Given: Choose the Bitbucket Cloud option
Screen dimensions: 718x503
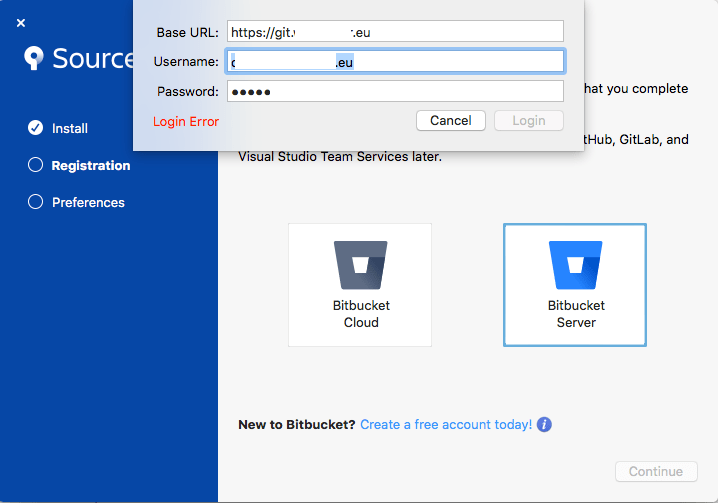Looking at the screenshot, I should [360, 285].
